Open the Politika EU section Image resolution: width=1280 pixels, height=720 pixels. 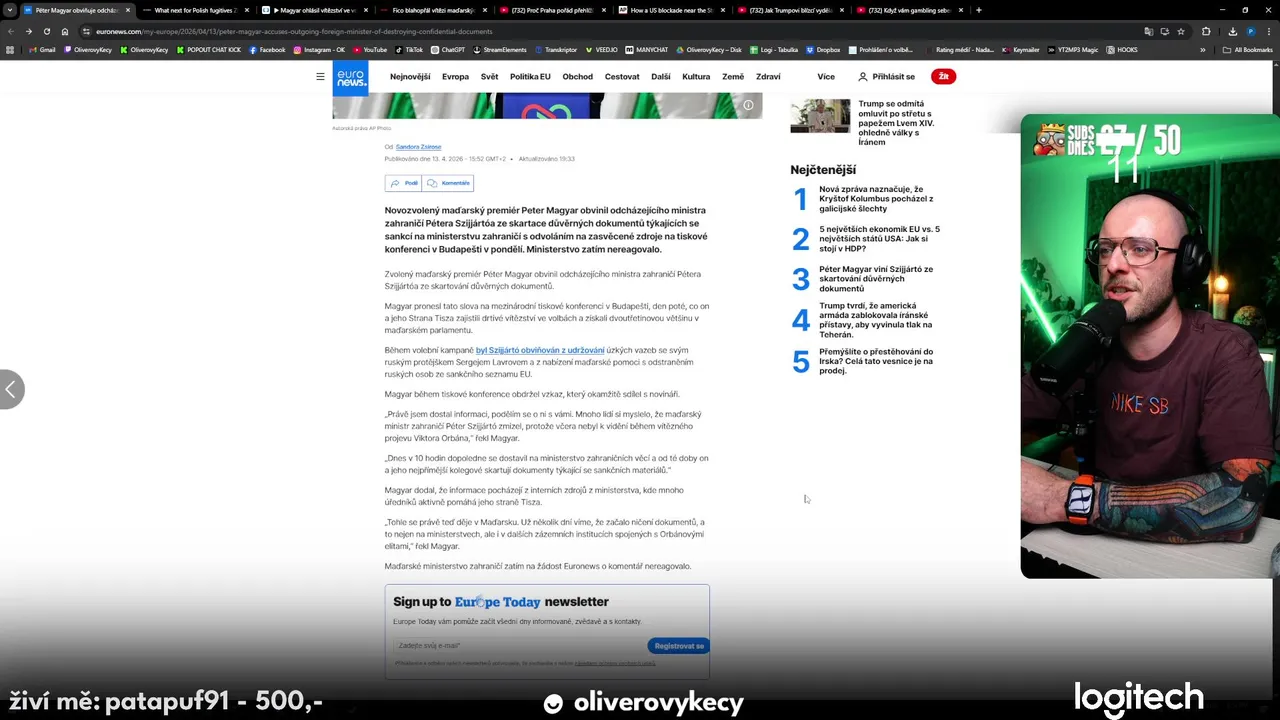pos(530,77)
